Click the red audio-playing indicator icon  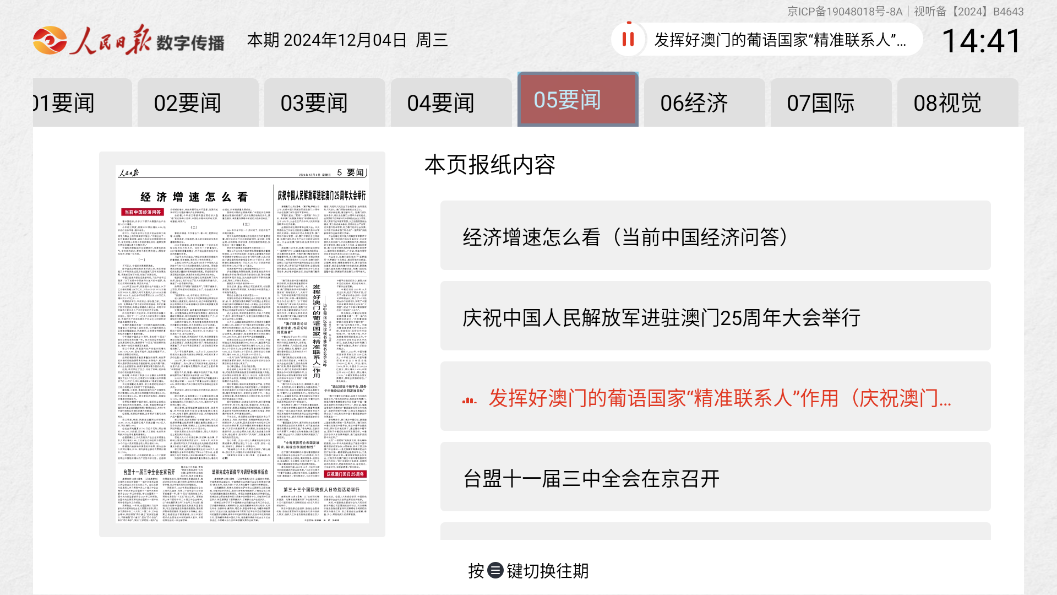pos(469,399)
